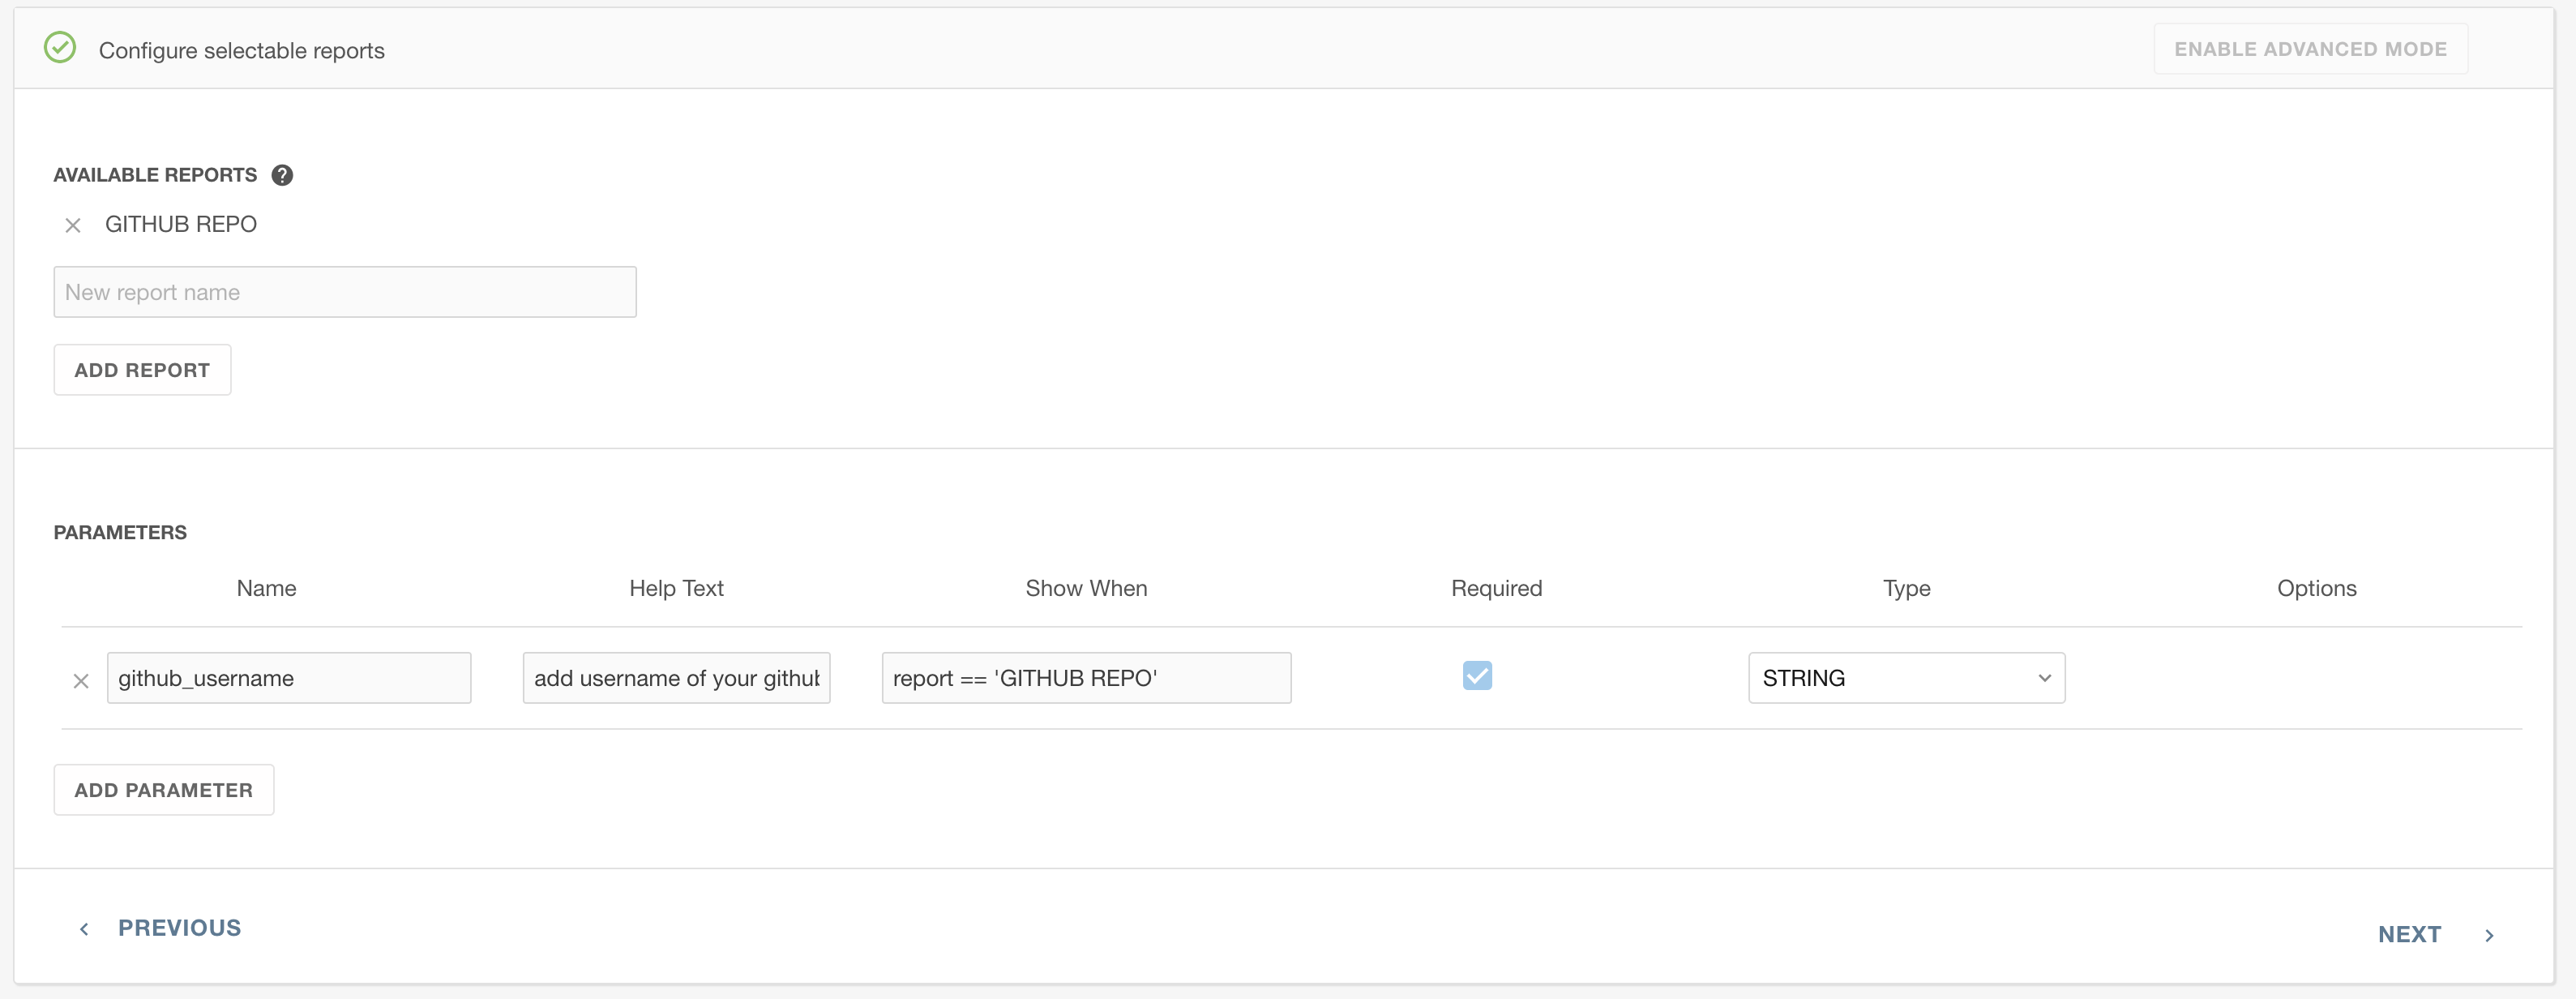This screenshot has width=2576, height=999.
Task: Remove the GITHUB REPO report
Action: click(x=73, y=226)
